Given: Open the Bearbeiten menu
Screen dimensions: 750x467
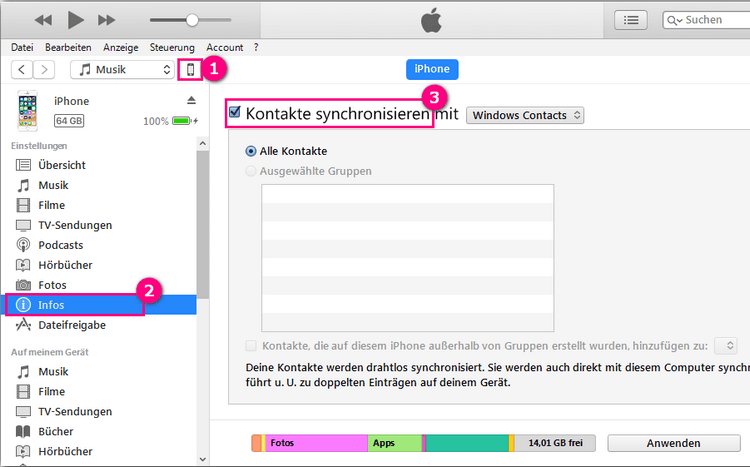Looking at the screenshot, I should (68, 47).
